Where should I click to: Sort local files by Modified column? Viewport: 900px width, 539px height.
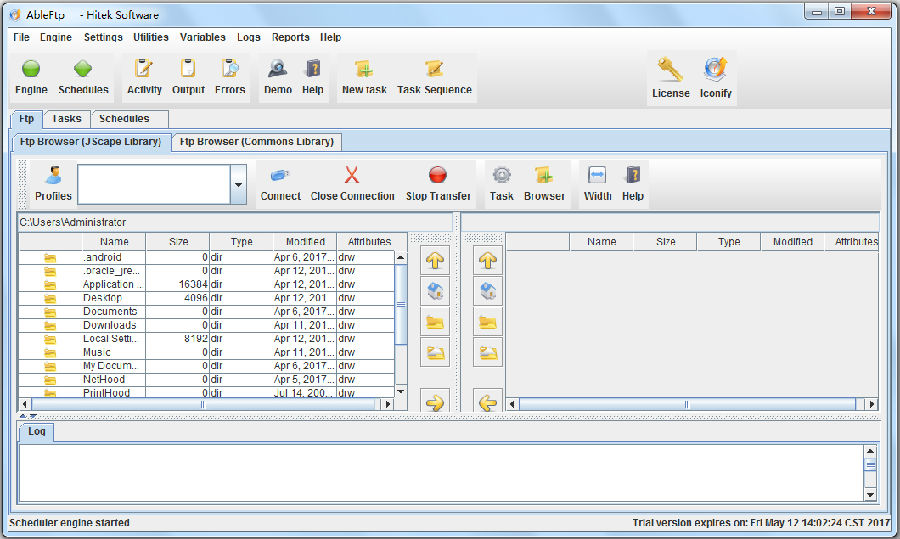(305, 242)
